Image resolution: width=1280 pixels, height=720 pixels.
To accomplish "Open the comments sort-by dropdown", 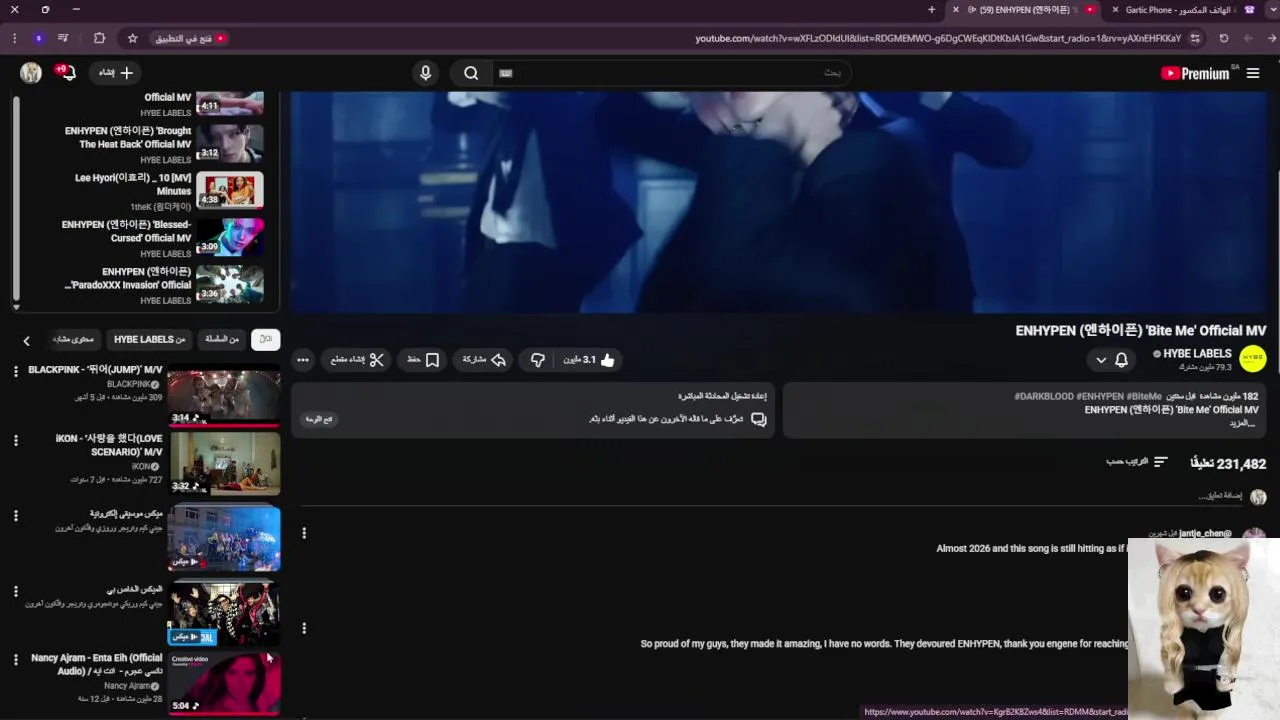I will click(1137, 462).
